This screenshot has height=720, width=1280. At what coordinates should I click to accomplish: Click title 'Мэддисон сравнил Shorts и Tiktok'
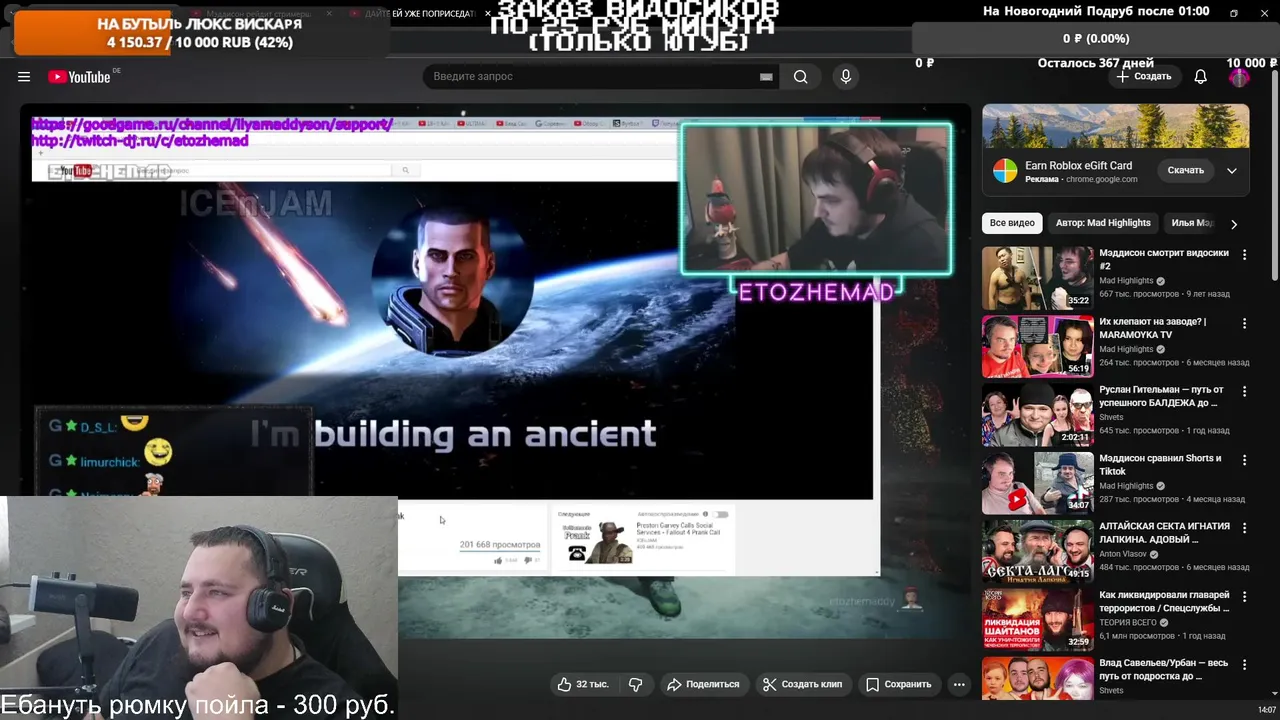(1160, 465)
